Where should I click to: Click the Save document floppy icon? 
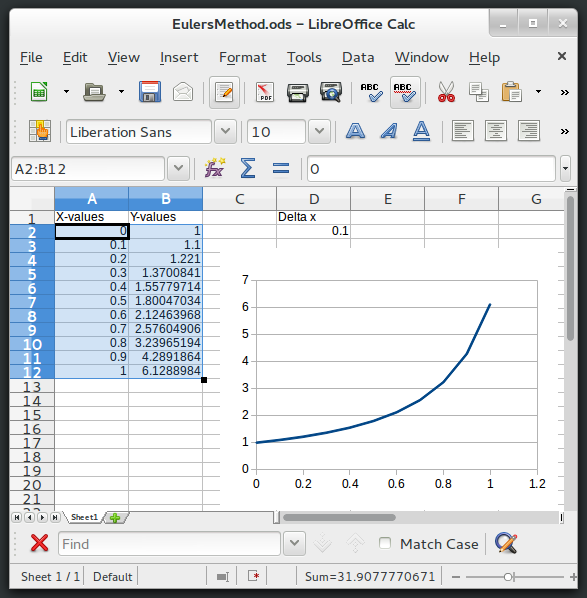[x=150, y=92]
